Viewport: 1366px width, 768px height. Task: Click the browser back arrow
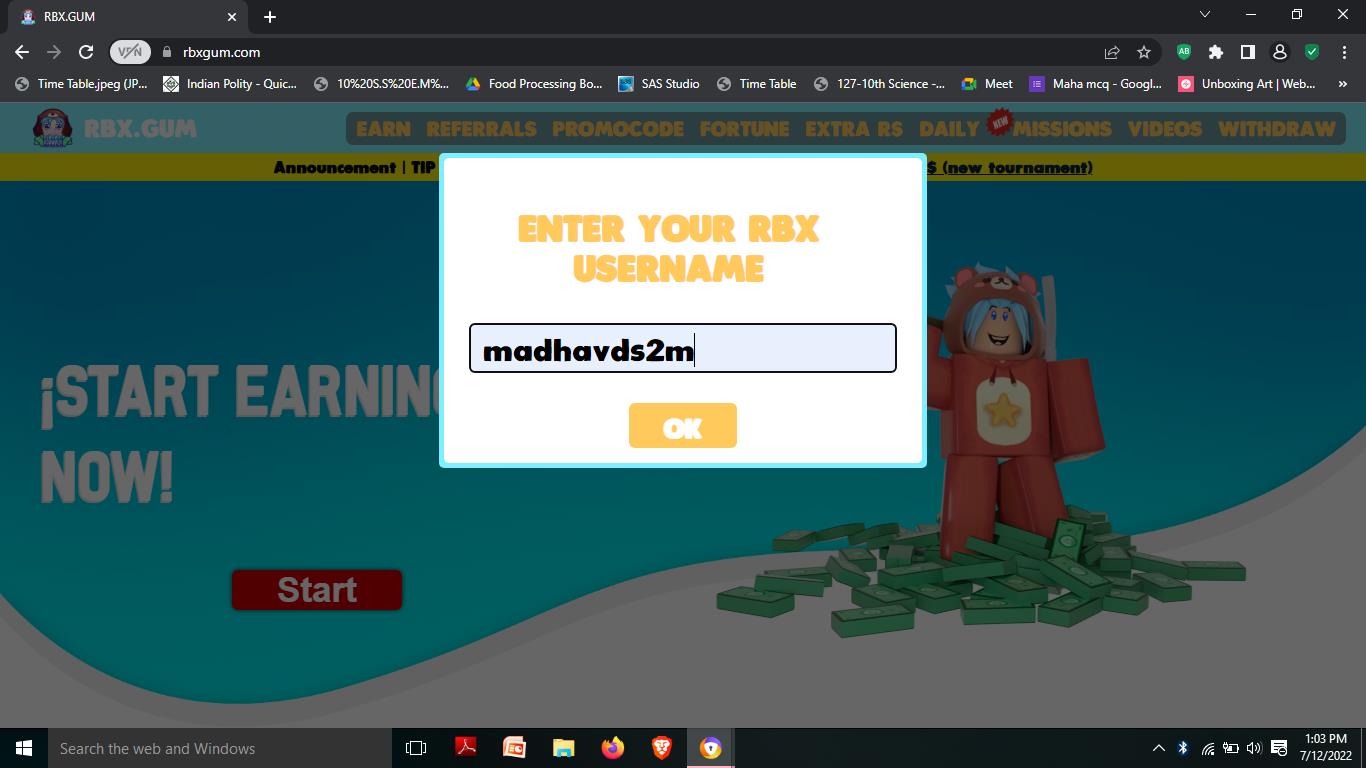[22, 52]
